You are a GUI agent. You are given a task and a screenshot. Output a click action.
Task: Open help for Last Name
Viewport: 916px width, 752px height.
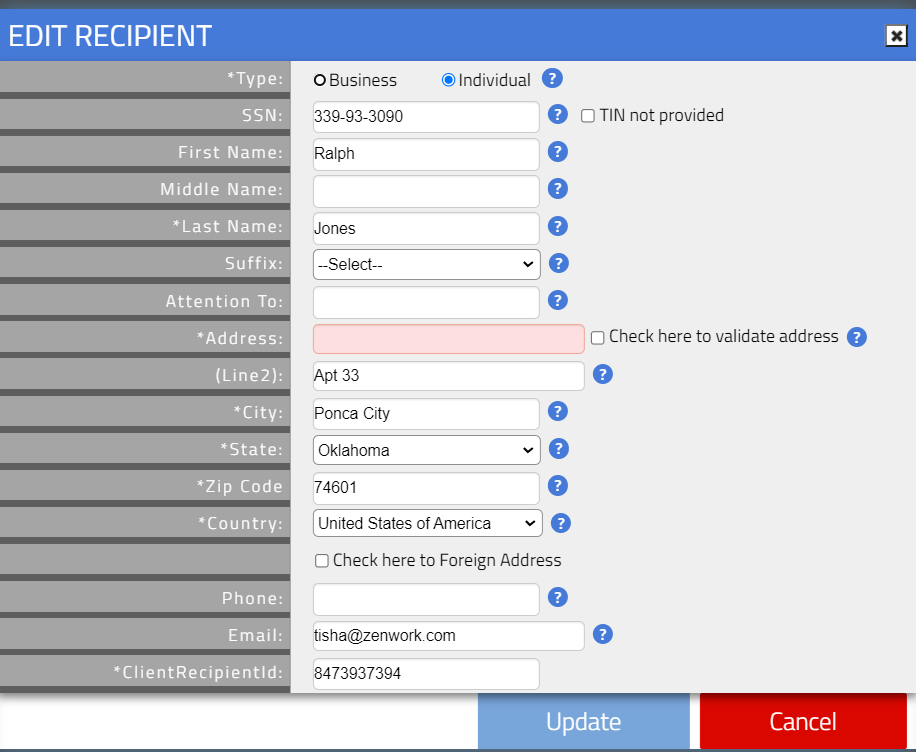(x=557, y=226)
